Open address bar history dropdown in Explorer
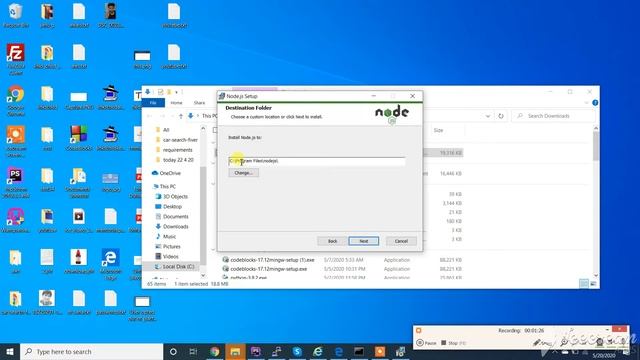Screen dimensions: 640x360 [x=488, y=116]
